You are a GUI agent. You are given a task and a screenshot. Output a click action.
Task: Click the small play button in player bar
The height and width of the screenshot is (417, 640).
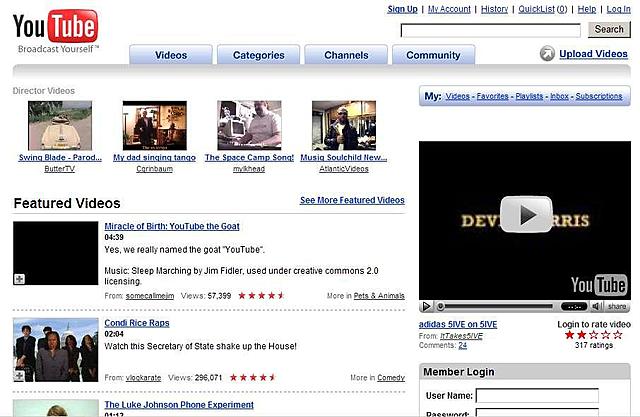(x=426, y=306)
